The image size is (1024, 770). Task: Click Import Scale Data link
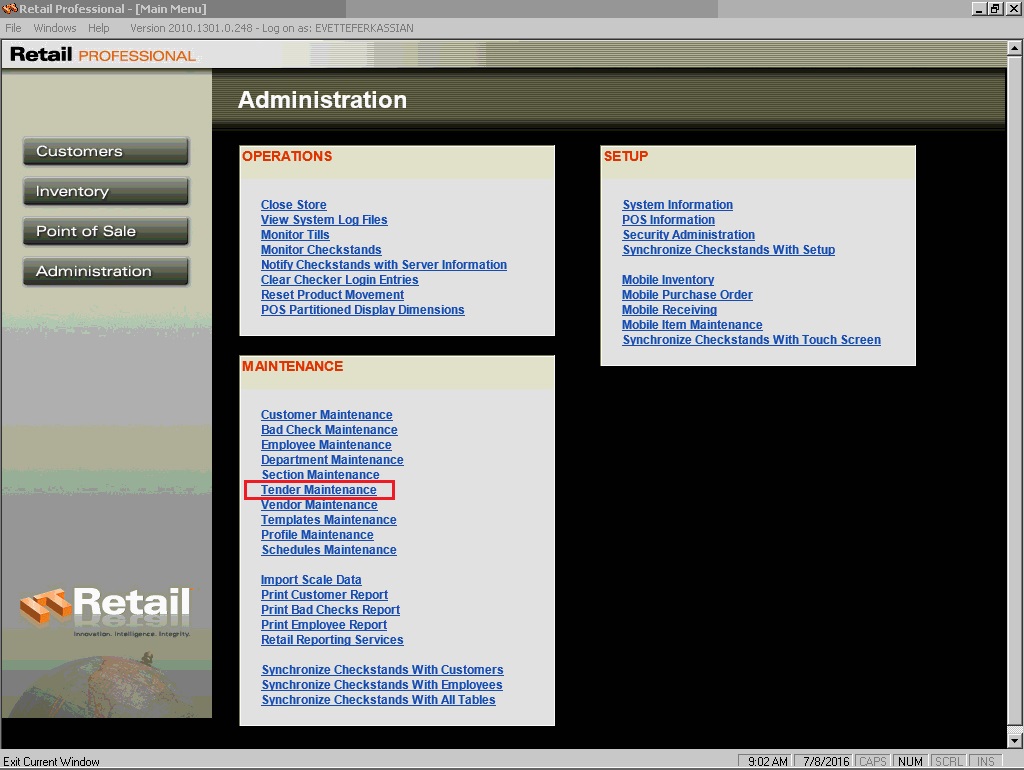click(311, 580)
